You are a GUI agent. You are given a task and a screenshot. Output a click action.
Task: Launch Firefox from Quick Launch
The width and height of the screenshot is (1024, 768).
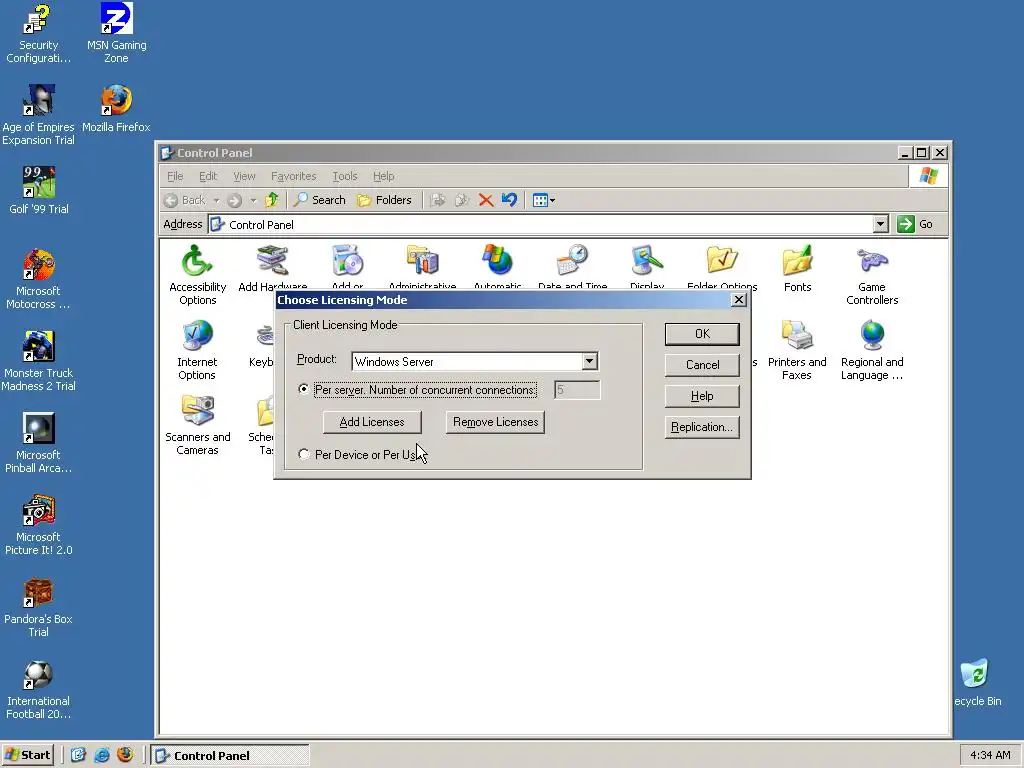coord(125,755)
